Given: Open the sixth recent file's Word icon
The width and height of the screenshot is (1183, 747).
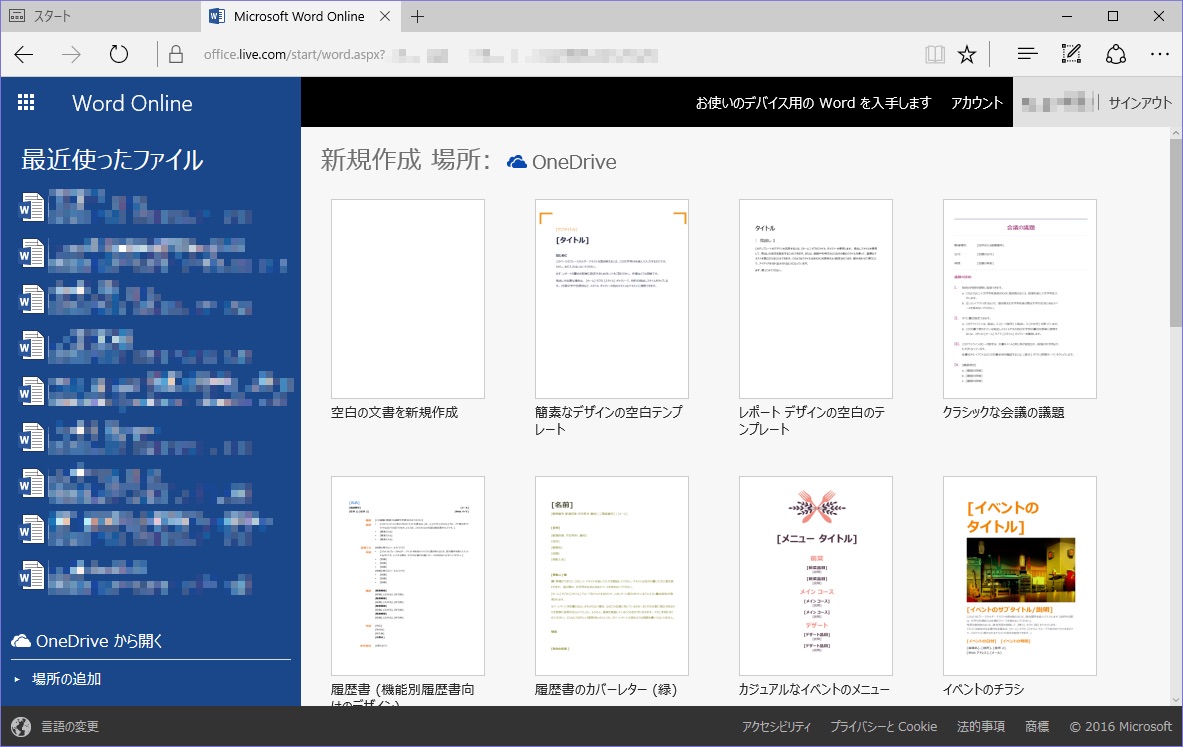Looking at the screenshot, I should click(x=32, y=438).
